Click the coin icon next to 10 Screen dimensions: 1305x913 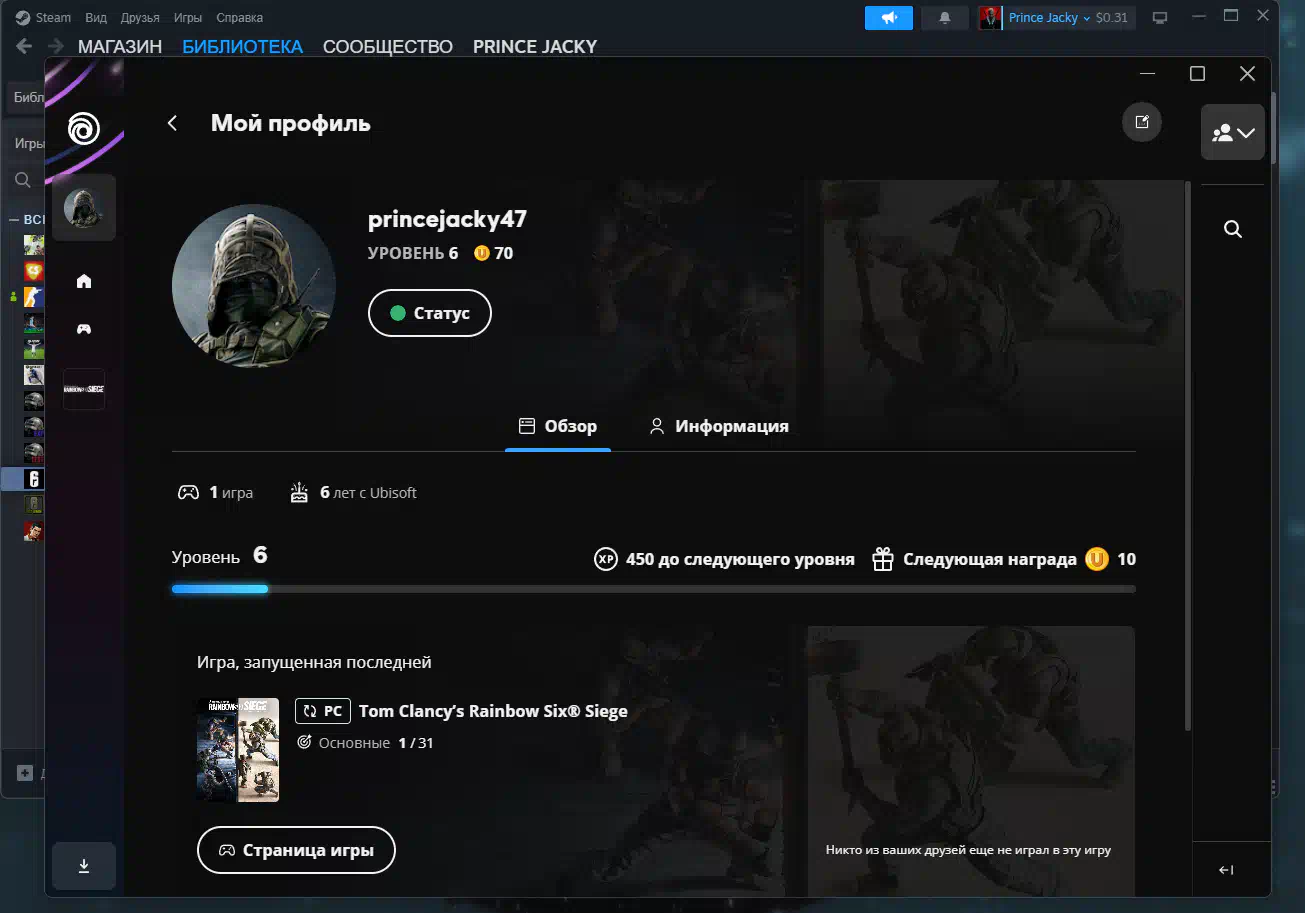click(1097, 559)
